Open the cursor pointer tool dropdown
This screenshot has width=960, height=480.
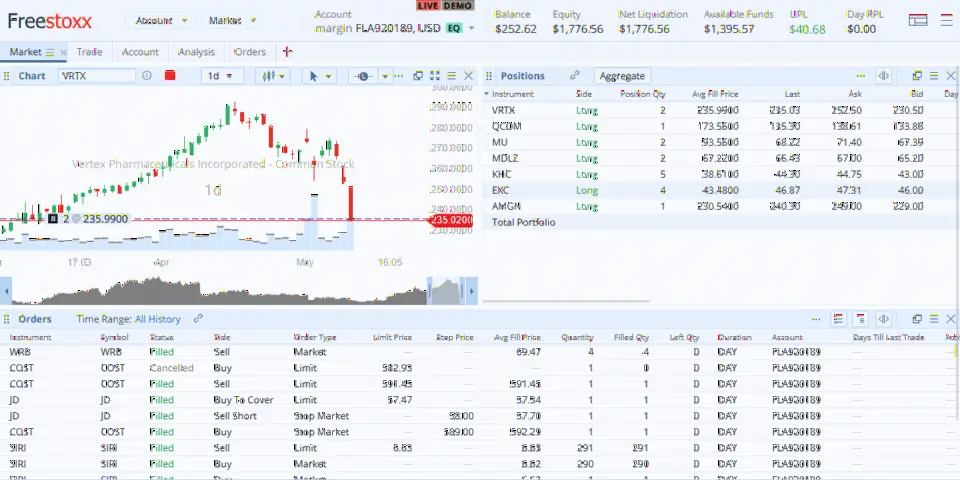point(319,76)
